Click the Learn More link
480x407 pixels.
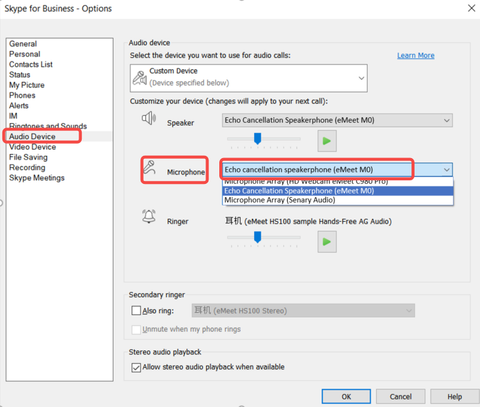[416, 55]
